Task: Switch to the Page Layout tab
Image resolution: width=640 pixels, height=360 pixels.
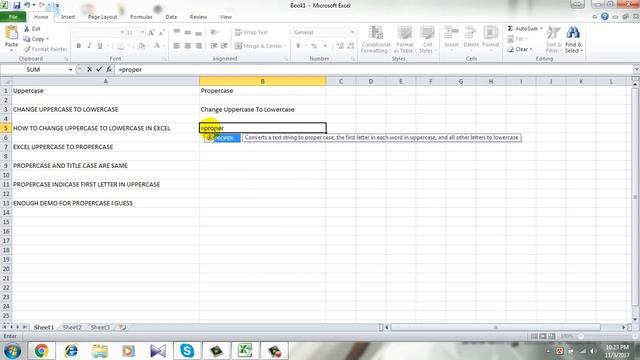Action: coord(102,17)
